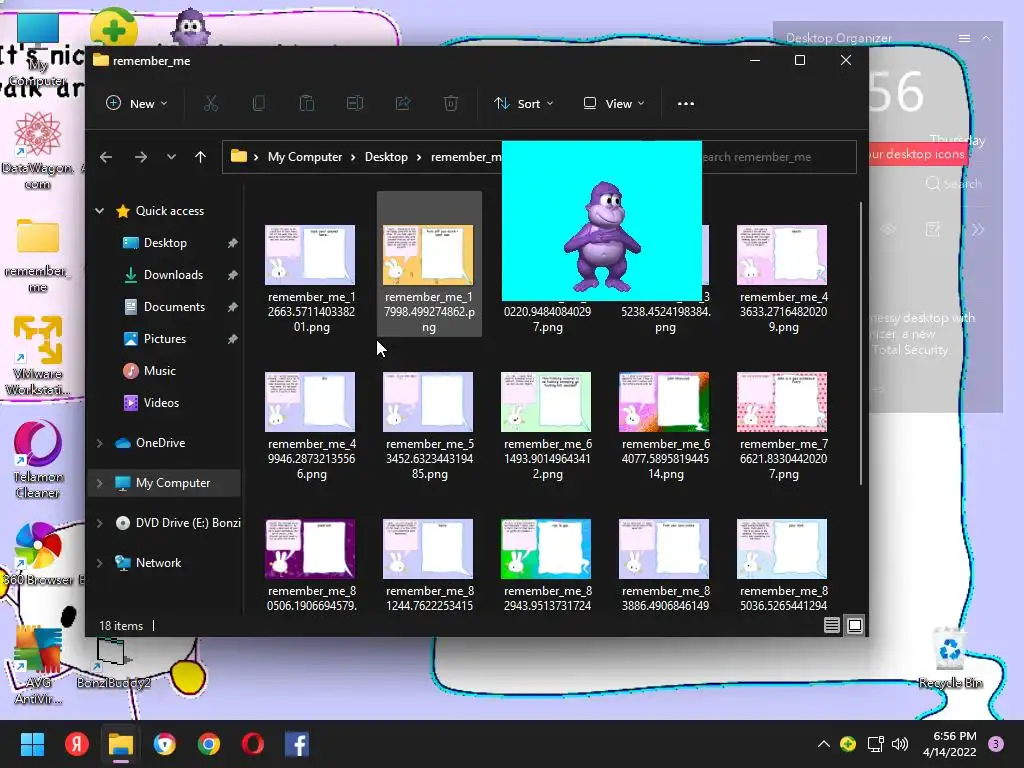Open Opera browser from taskbar

point(253,744)
